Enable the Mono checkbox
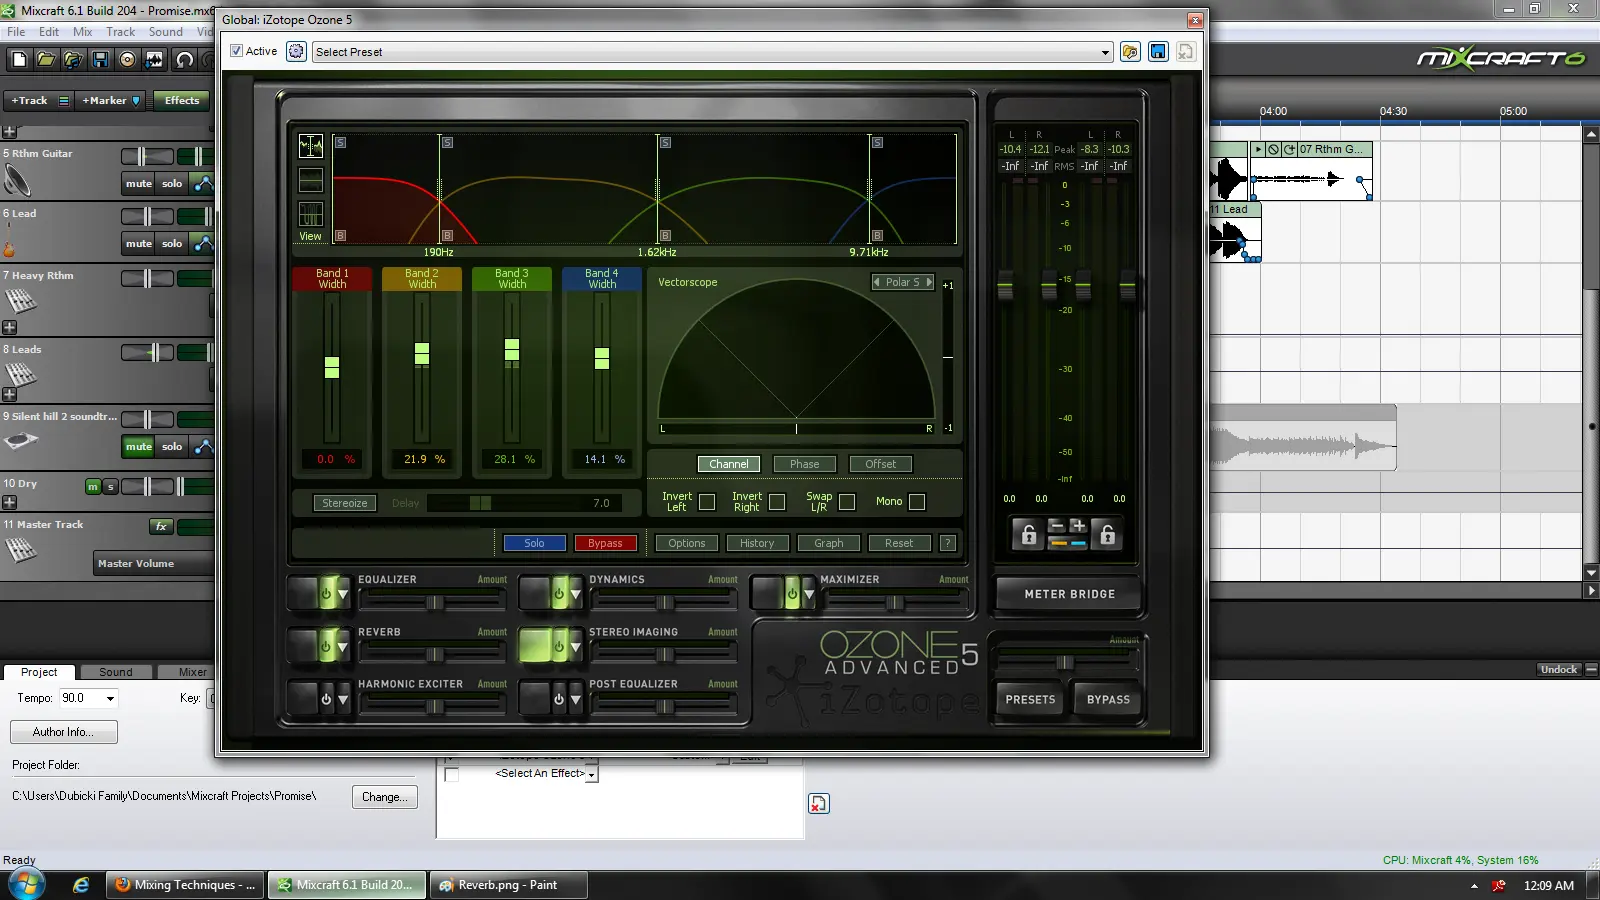 click(917, 502)
